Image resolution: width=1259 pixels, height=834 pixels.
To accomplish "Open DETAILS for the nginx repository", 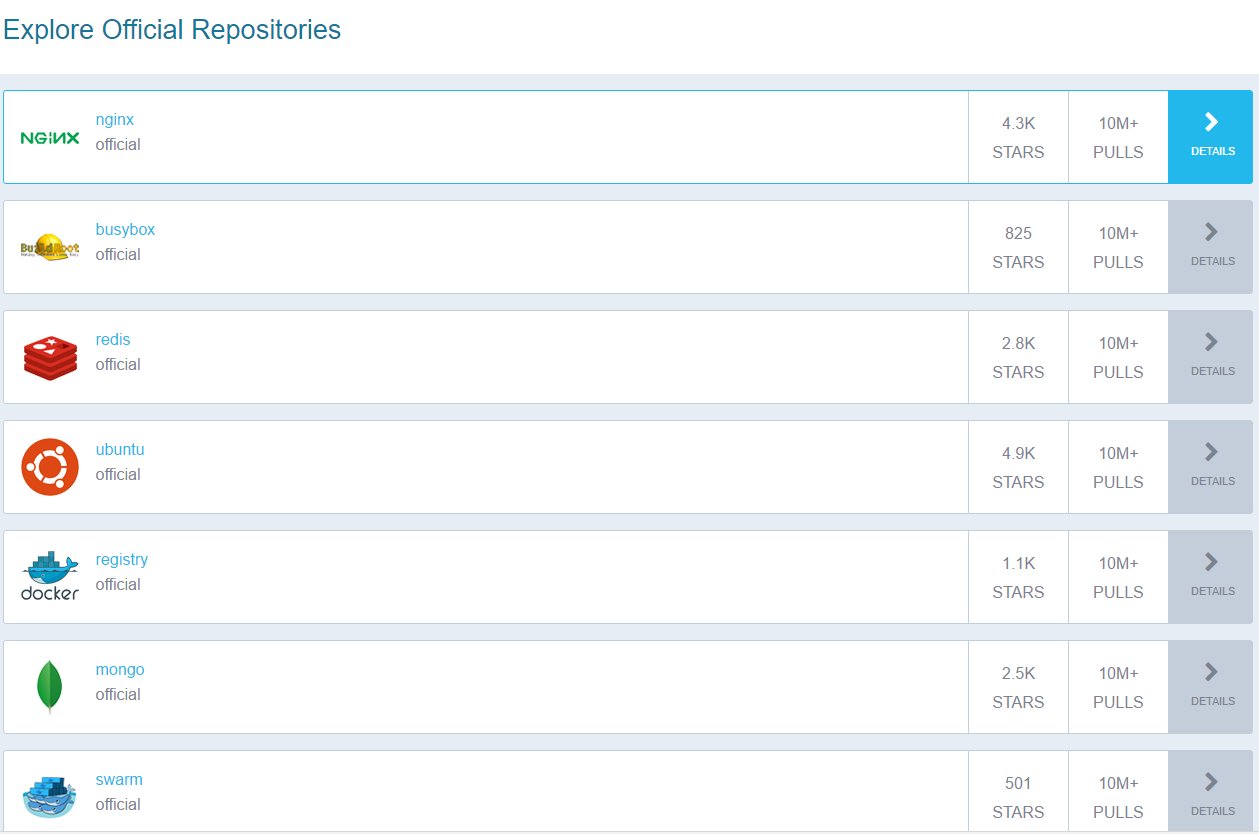I will 1210,136.
